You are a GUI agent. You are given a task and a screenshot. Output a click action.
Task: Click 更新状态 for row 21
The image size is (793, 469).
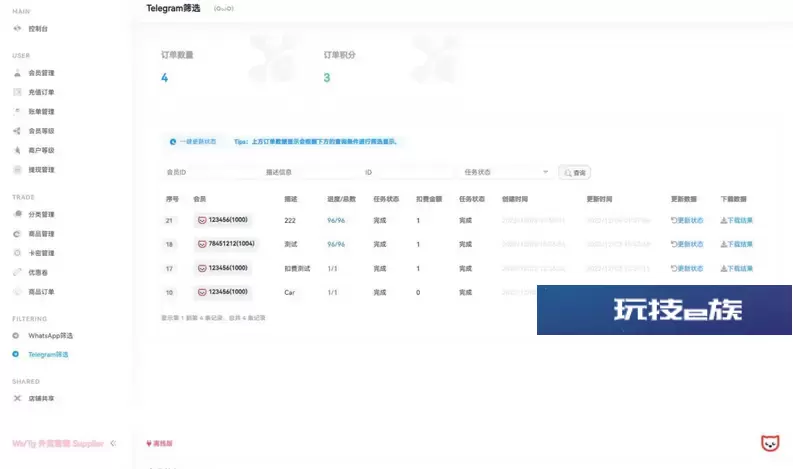(x=687, y=220)
